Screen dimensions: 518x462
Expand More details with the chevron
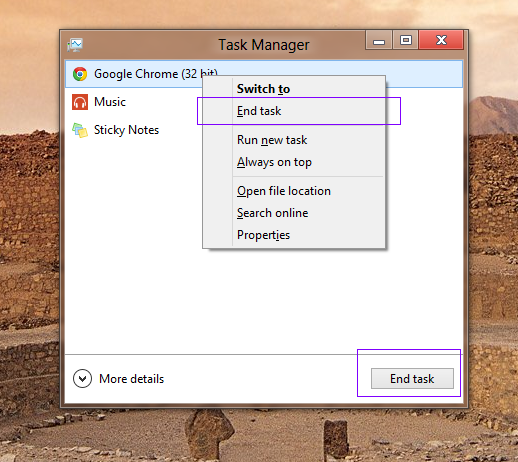point(82,379)
